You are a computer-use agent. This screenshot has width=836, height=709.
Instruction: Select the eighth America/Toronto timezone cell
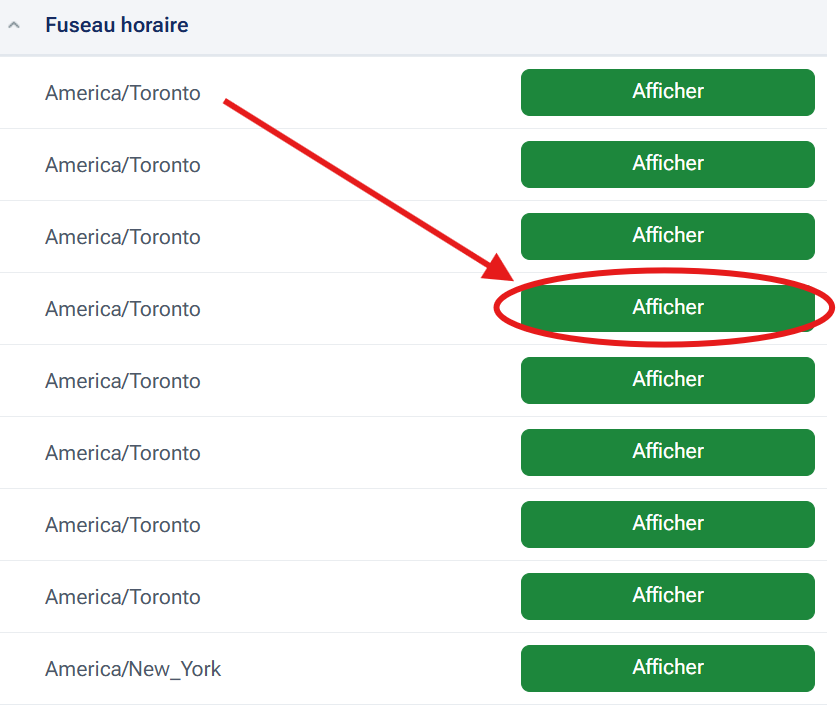123,597
